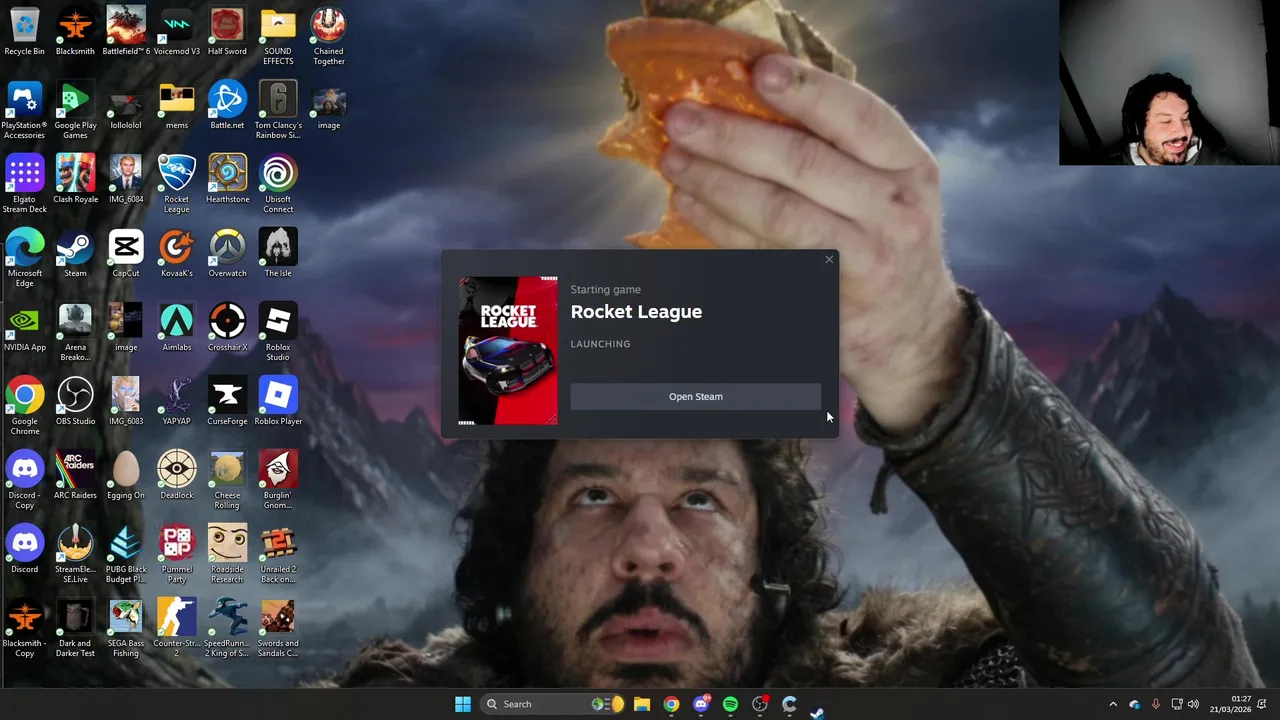Select the Ubisoft Connect desktop icon
The width and height of the screenshot is (1280, 720).
coord(278,185)
